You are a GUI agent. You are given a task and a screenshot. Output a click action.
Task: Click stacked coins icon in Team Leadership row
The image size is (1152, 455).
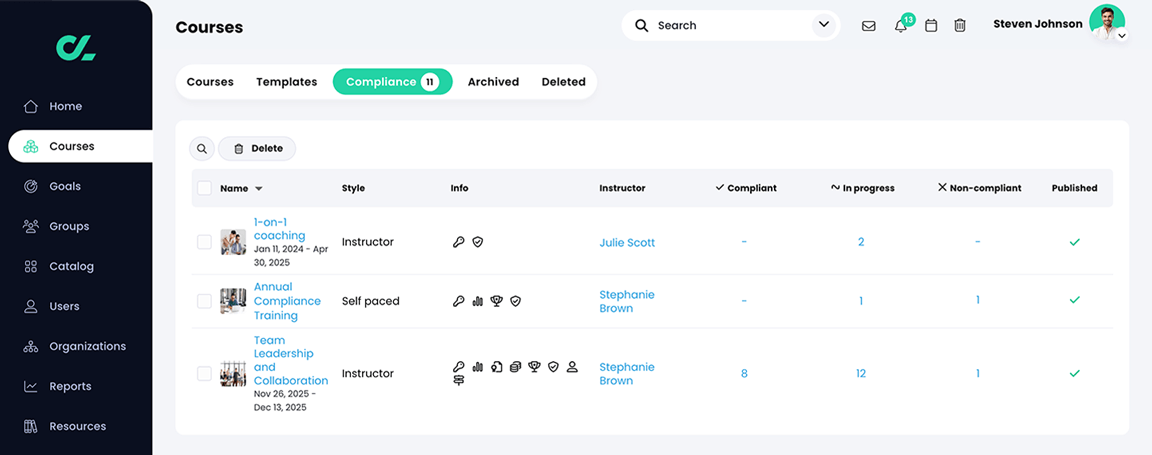[x=516, y=366]
